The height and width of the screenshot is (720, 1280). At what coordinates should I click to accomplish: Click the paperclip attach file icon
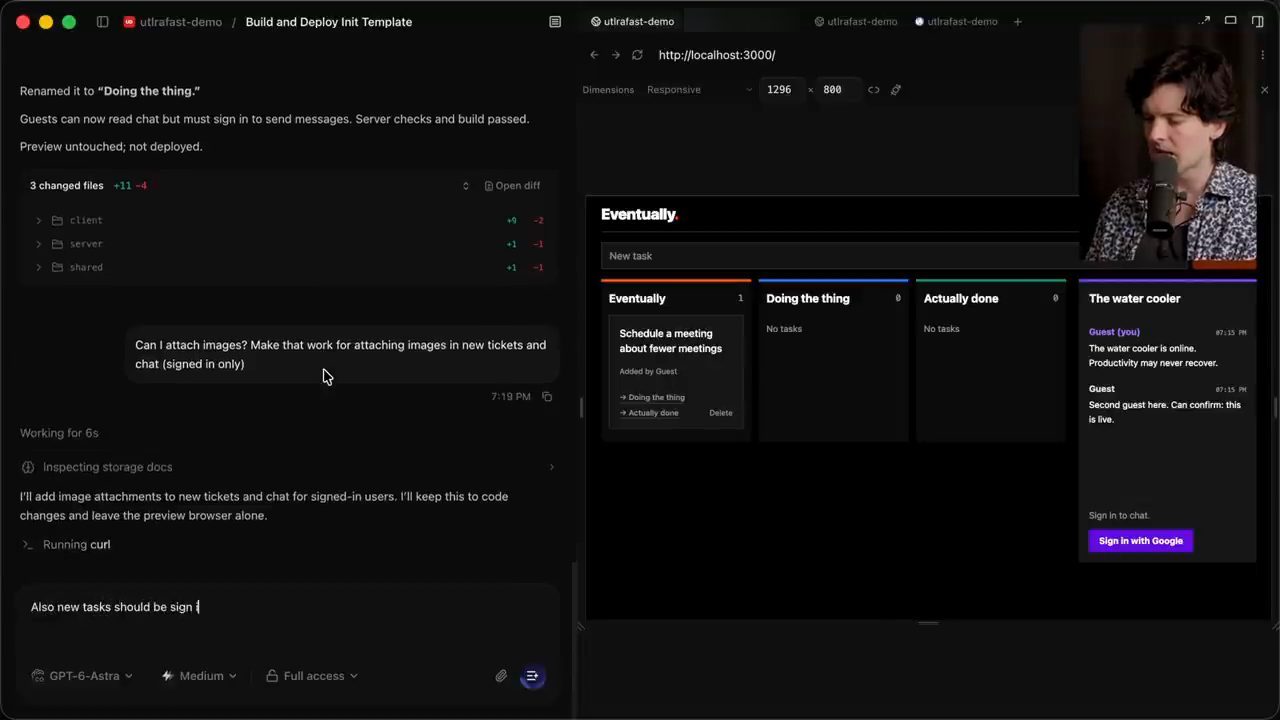(501, 676)
